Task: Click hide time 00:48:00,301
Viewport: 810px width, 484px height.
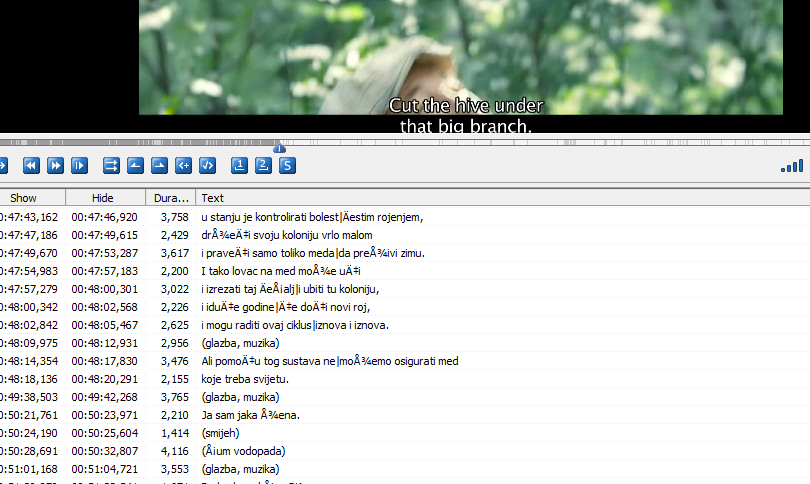Action: coord(105,290)
